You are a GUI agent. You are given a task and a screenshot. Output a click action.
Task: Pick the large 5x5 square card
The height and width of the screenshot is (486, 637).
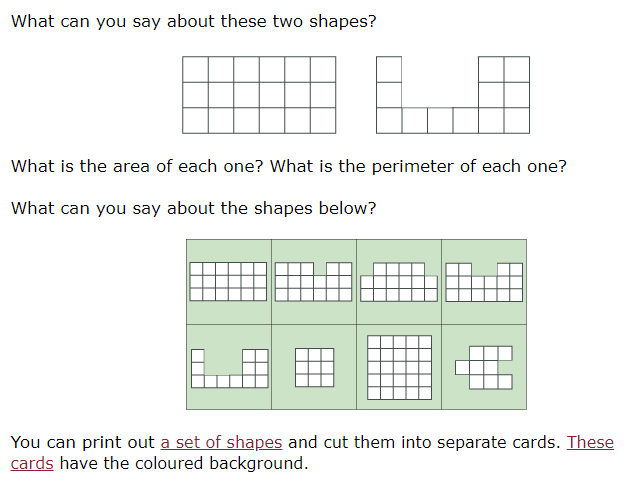[x=399, y=367]
